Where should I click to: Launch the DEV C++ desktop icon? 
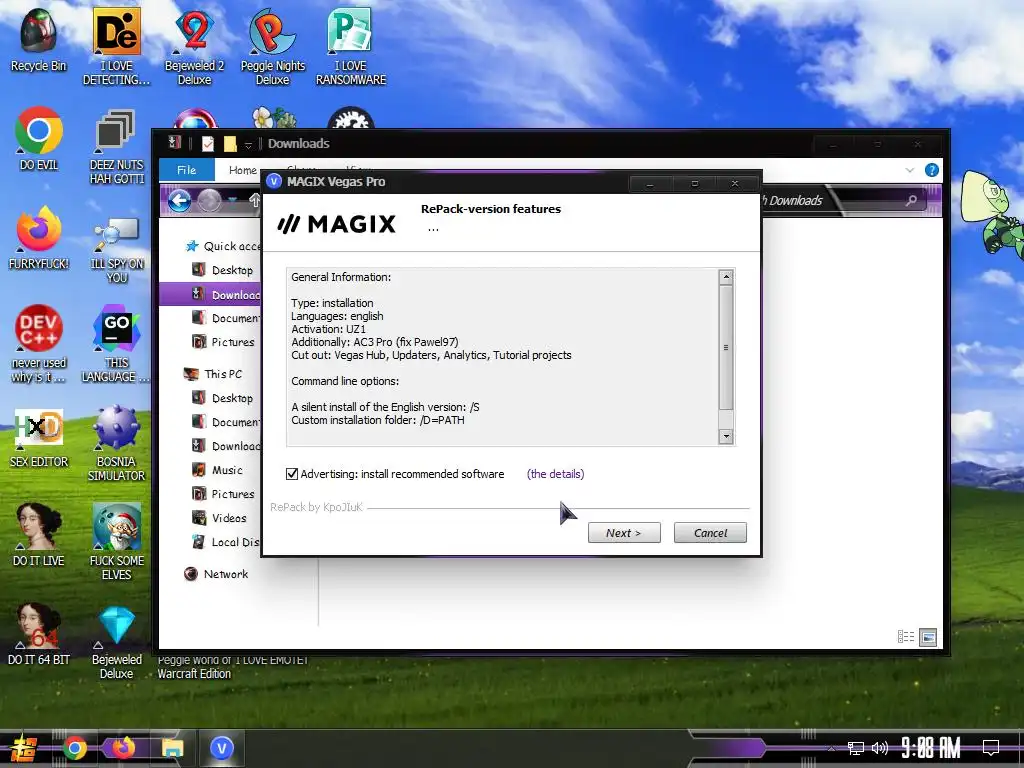pyautogui.click(x=39, y=344)
